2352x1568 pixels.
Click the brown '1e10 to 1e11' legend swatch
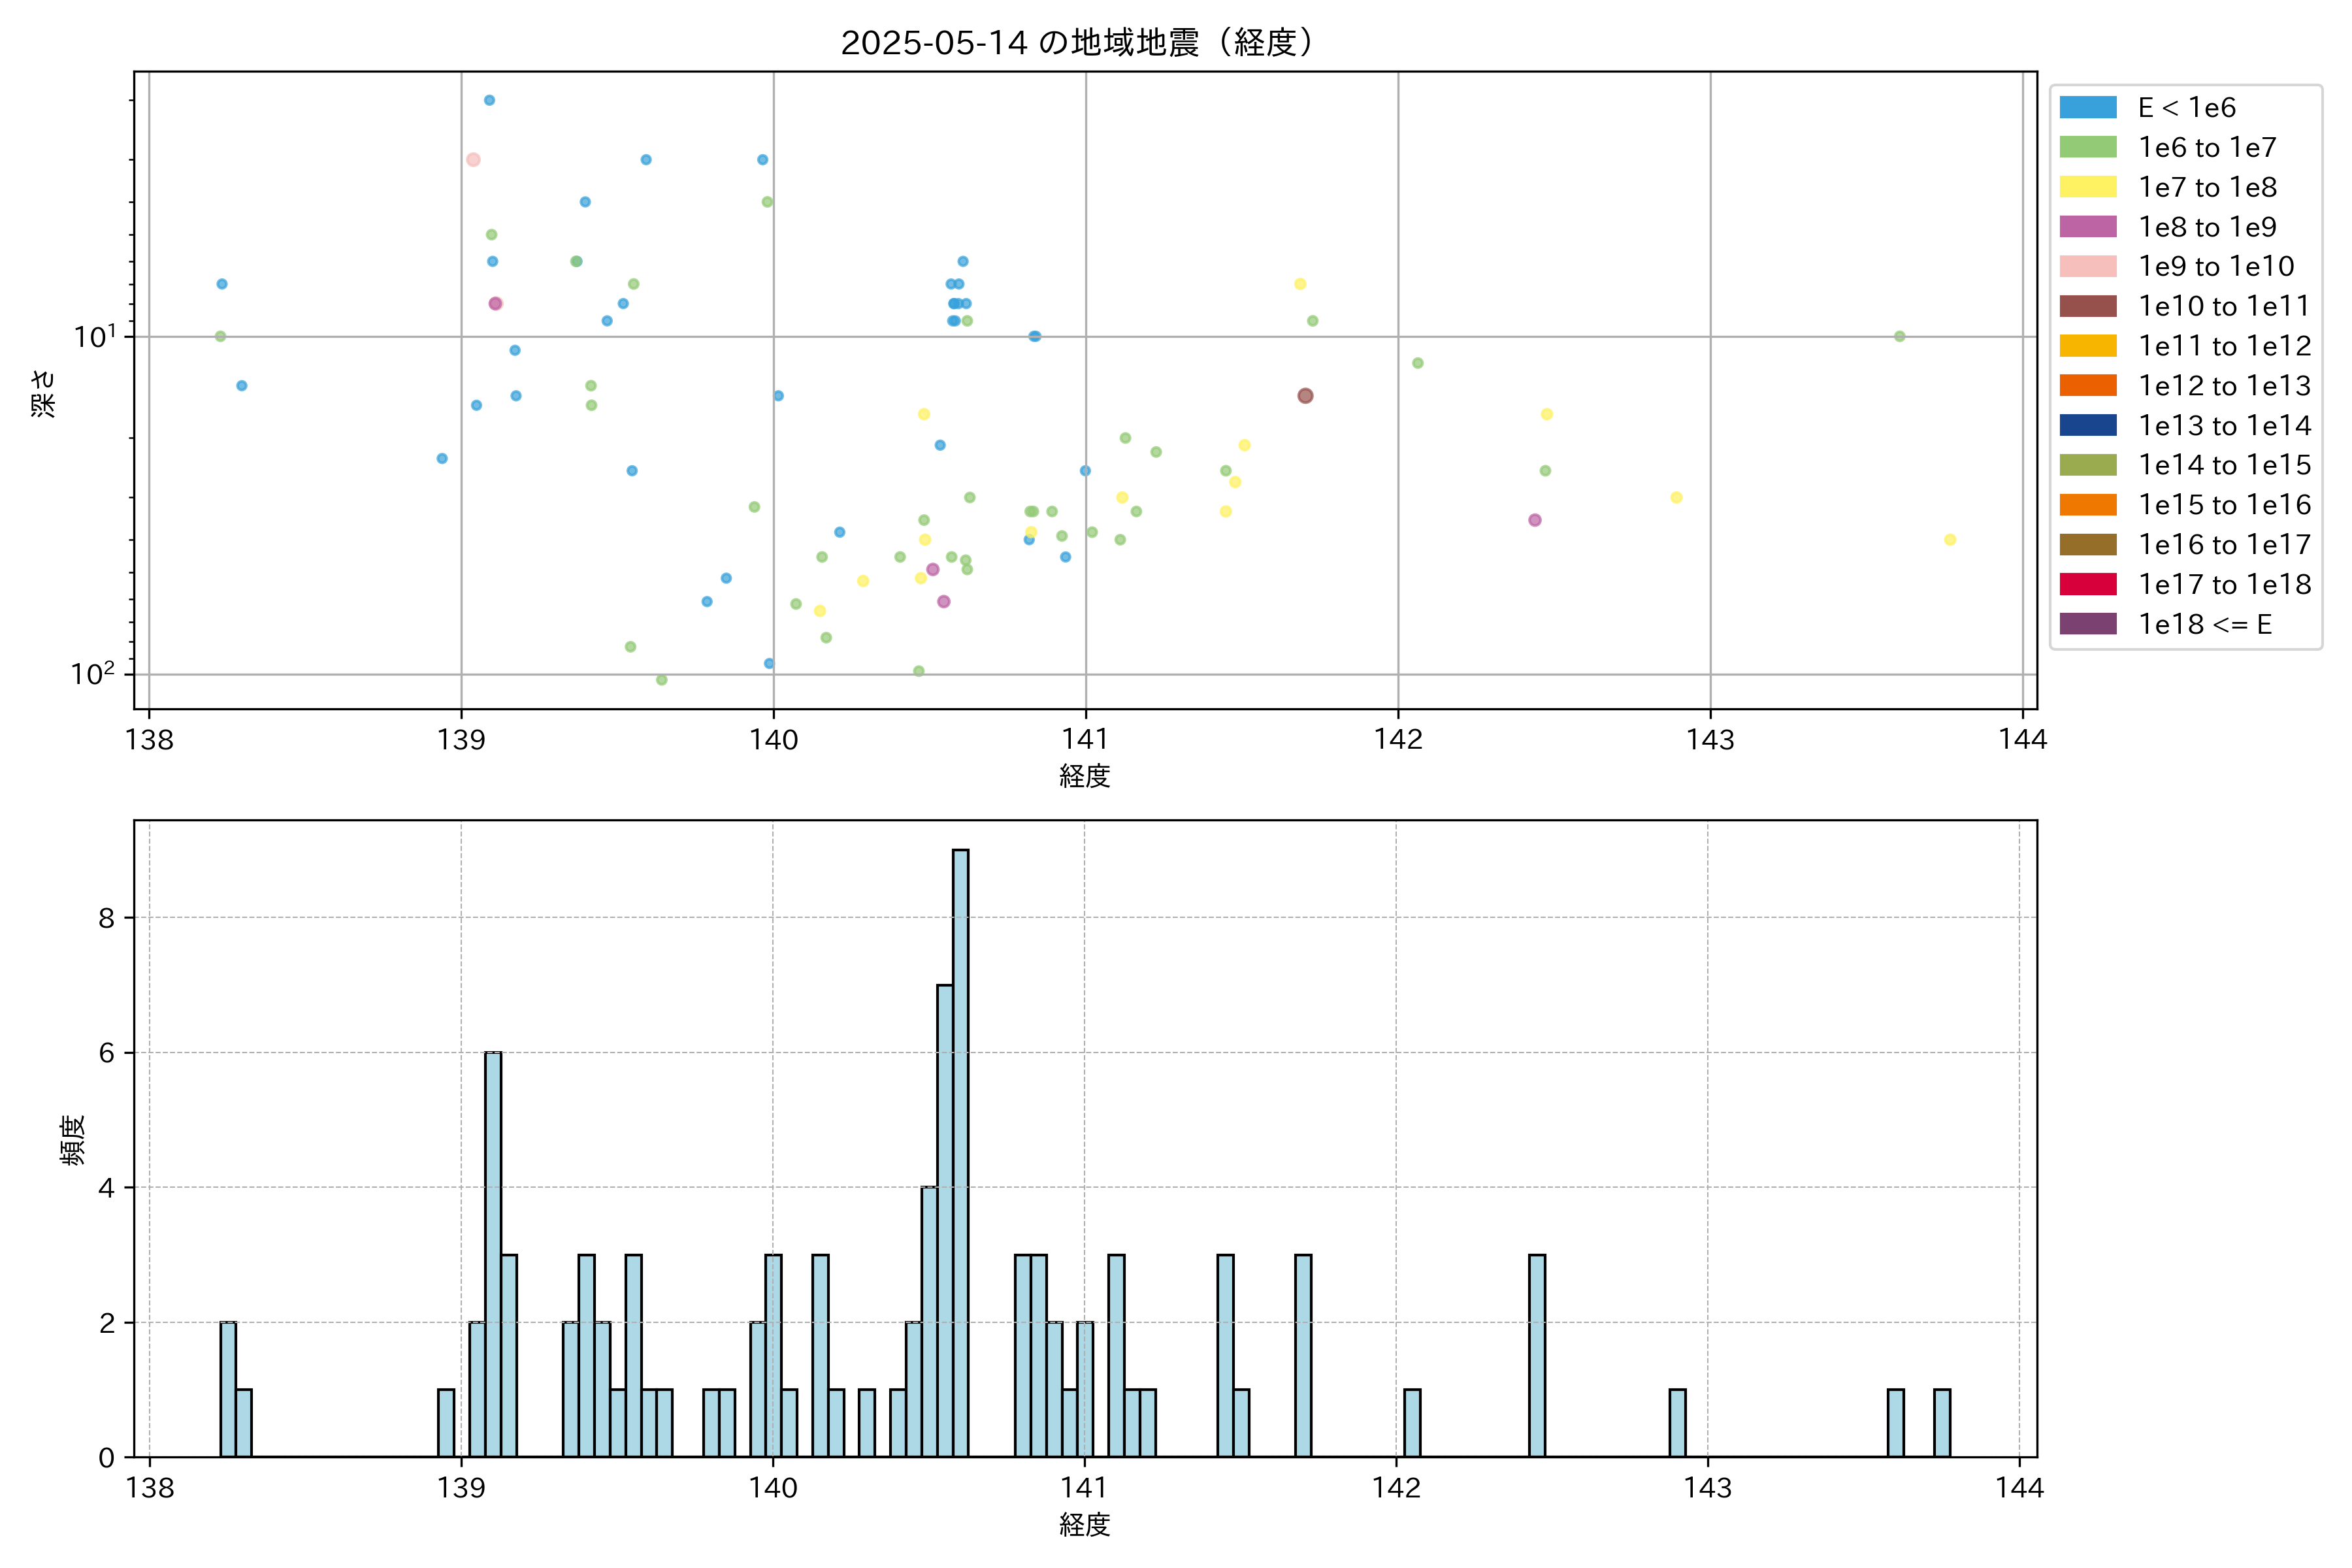click(x=2088, y=306)
